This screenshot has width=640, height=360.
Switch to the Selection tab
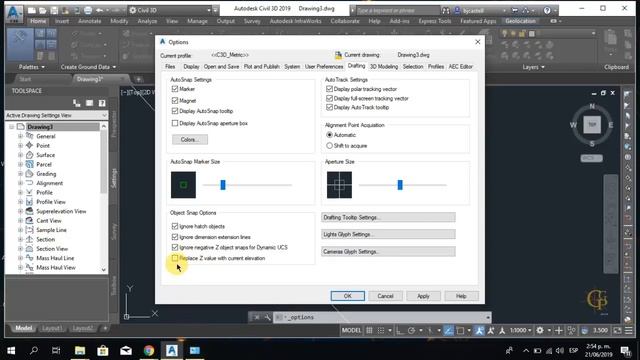click(413, 67)
